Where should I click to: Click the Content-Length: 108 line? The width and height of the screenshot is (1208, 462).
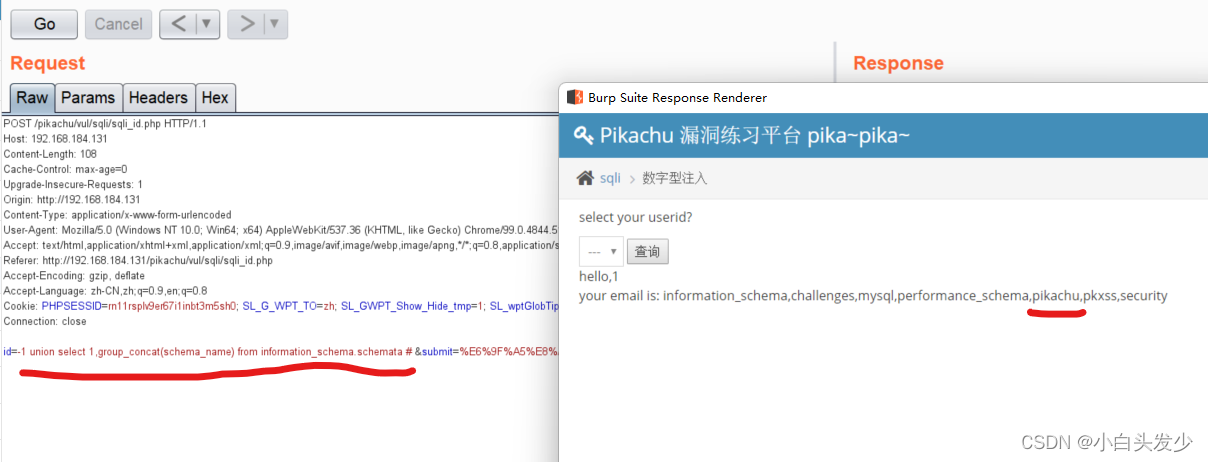(50, 154)
